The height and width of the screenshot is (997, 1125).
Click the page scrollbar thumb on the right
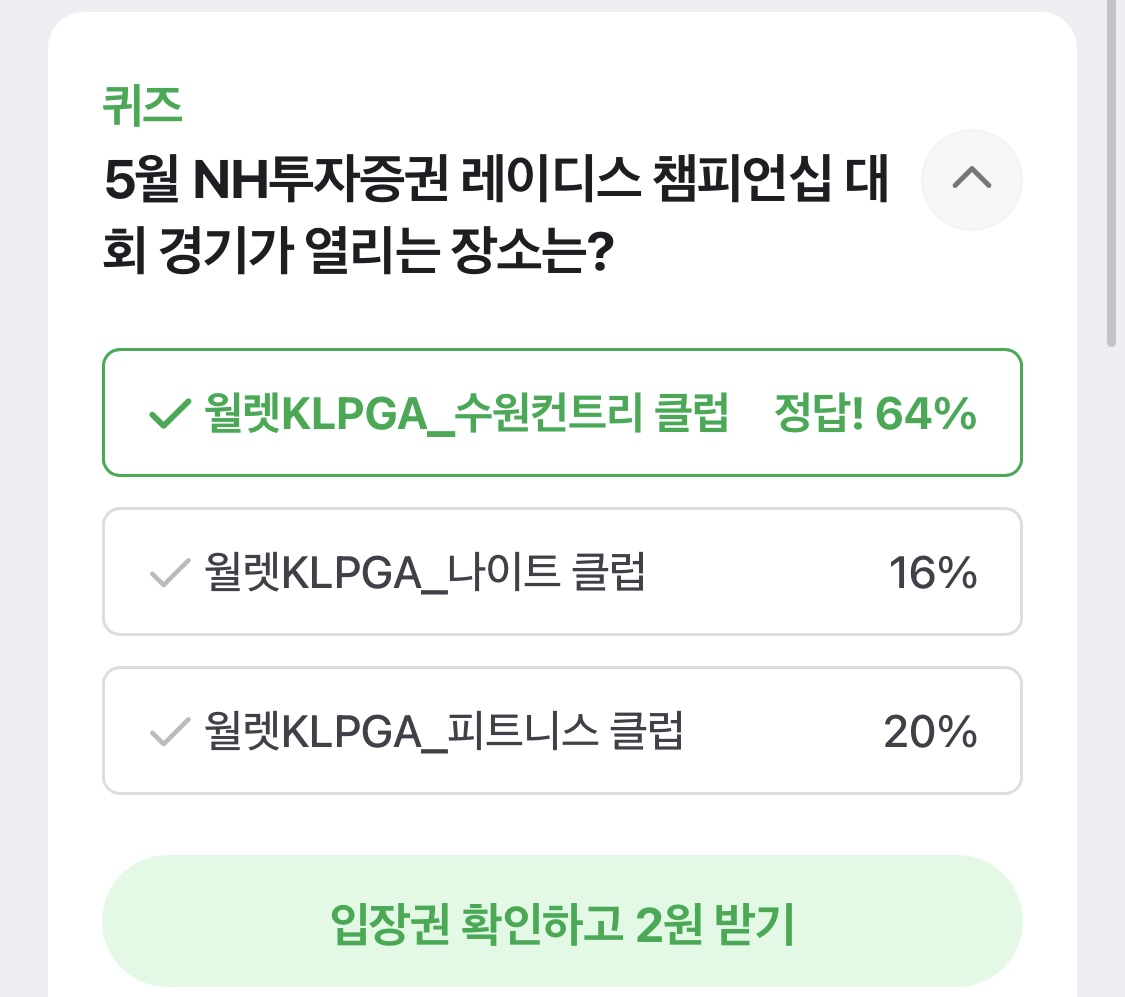coord(1111,170)
